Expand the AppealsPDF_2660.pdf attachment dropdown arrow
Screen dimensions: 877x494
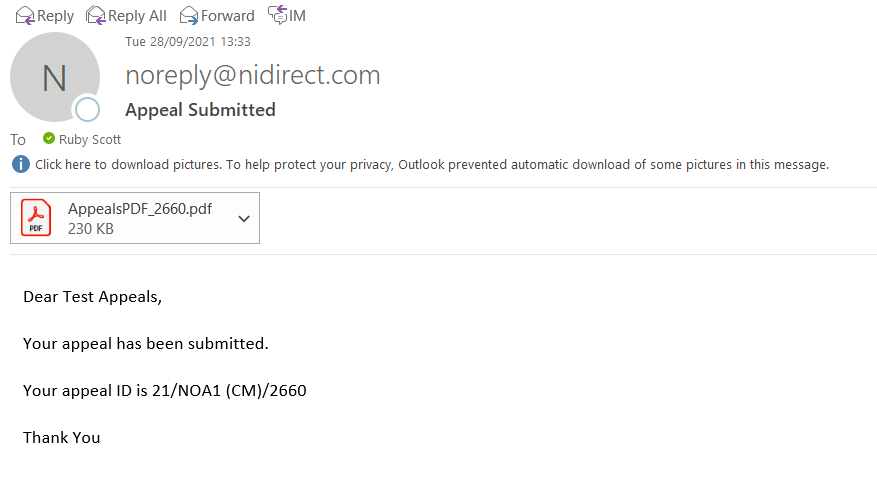(244, 219)
